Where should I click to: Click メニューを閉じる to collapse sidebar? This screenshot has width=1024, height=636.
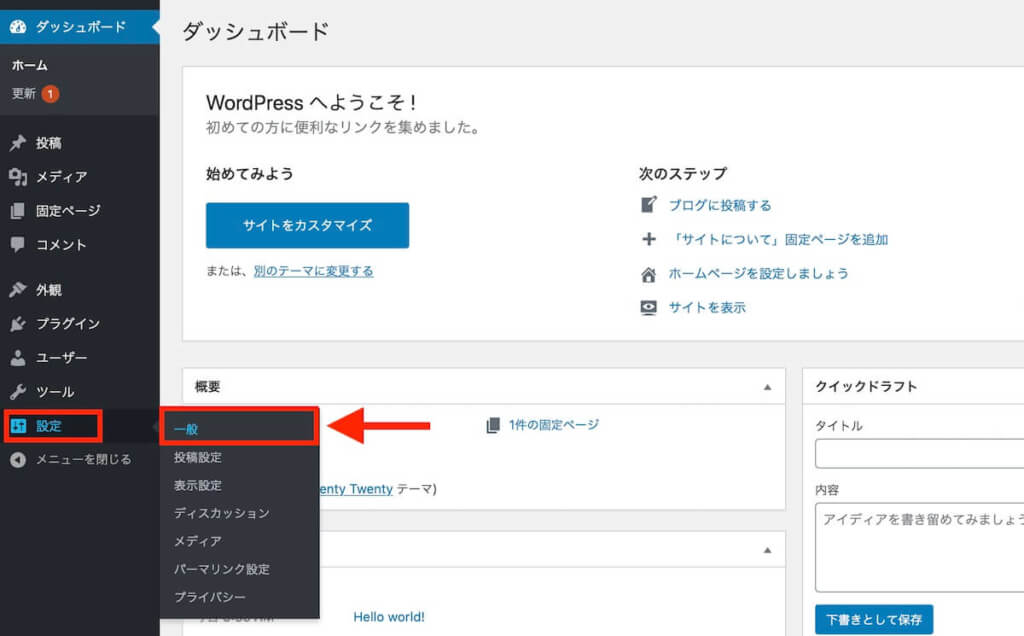click(83, 460)
